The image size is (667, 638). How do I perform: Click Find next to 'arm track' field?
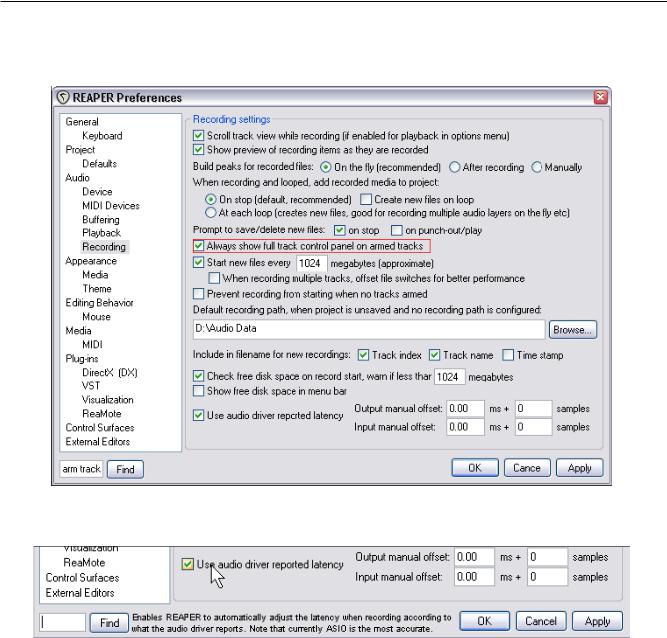125,469
